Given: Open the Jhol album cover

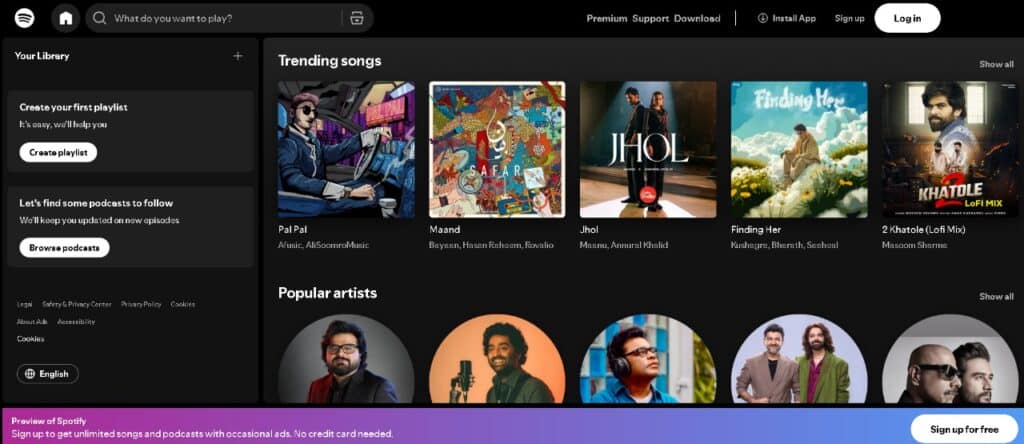Looking at the screenshot, I should tap(648, 149).
